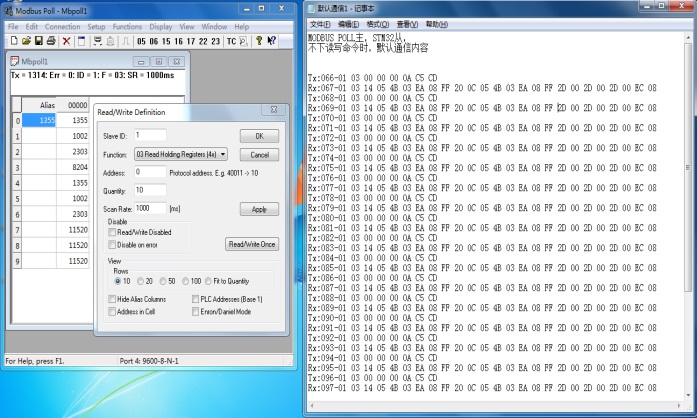
Task: Select function 15 in toolbar
Action: pyautogui.click(x=166, y=41)
